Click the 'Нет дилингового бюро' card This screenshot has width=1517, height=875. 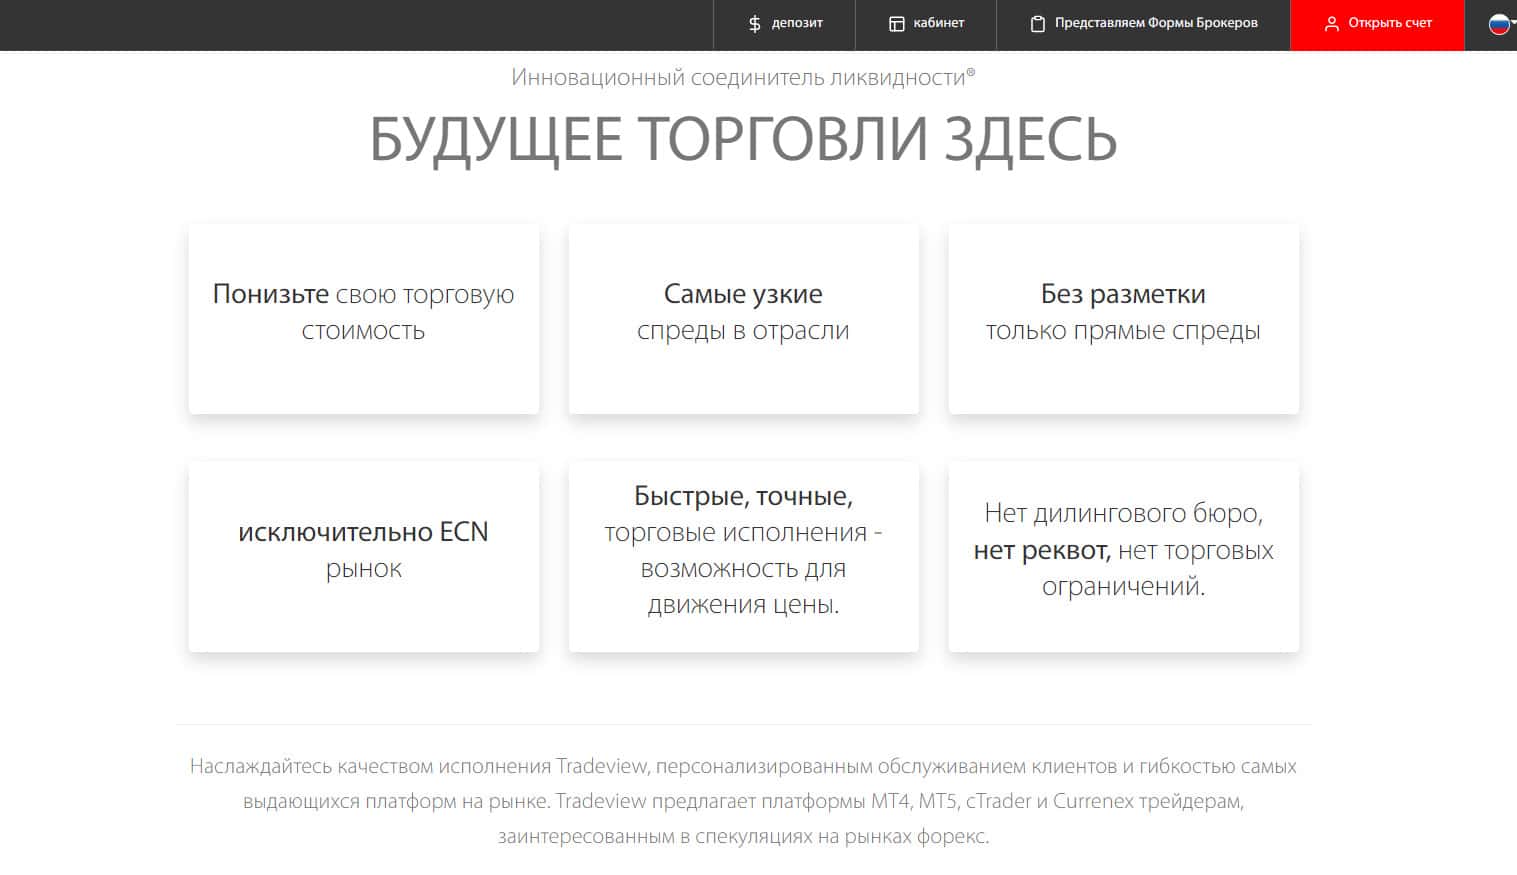[1123, 556]
